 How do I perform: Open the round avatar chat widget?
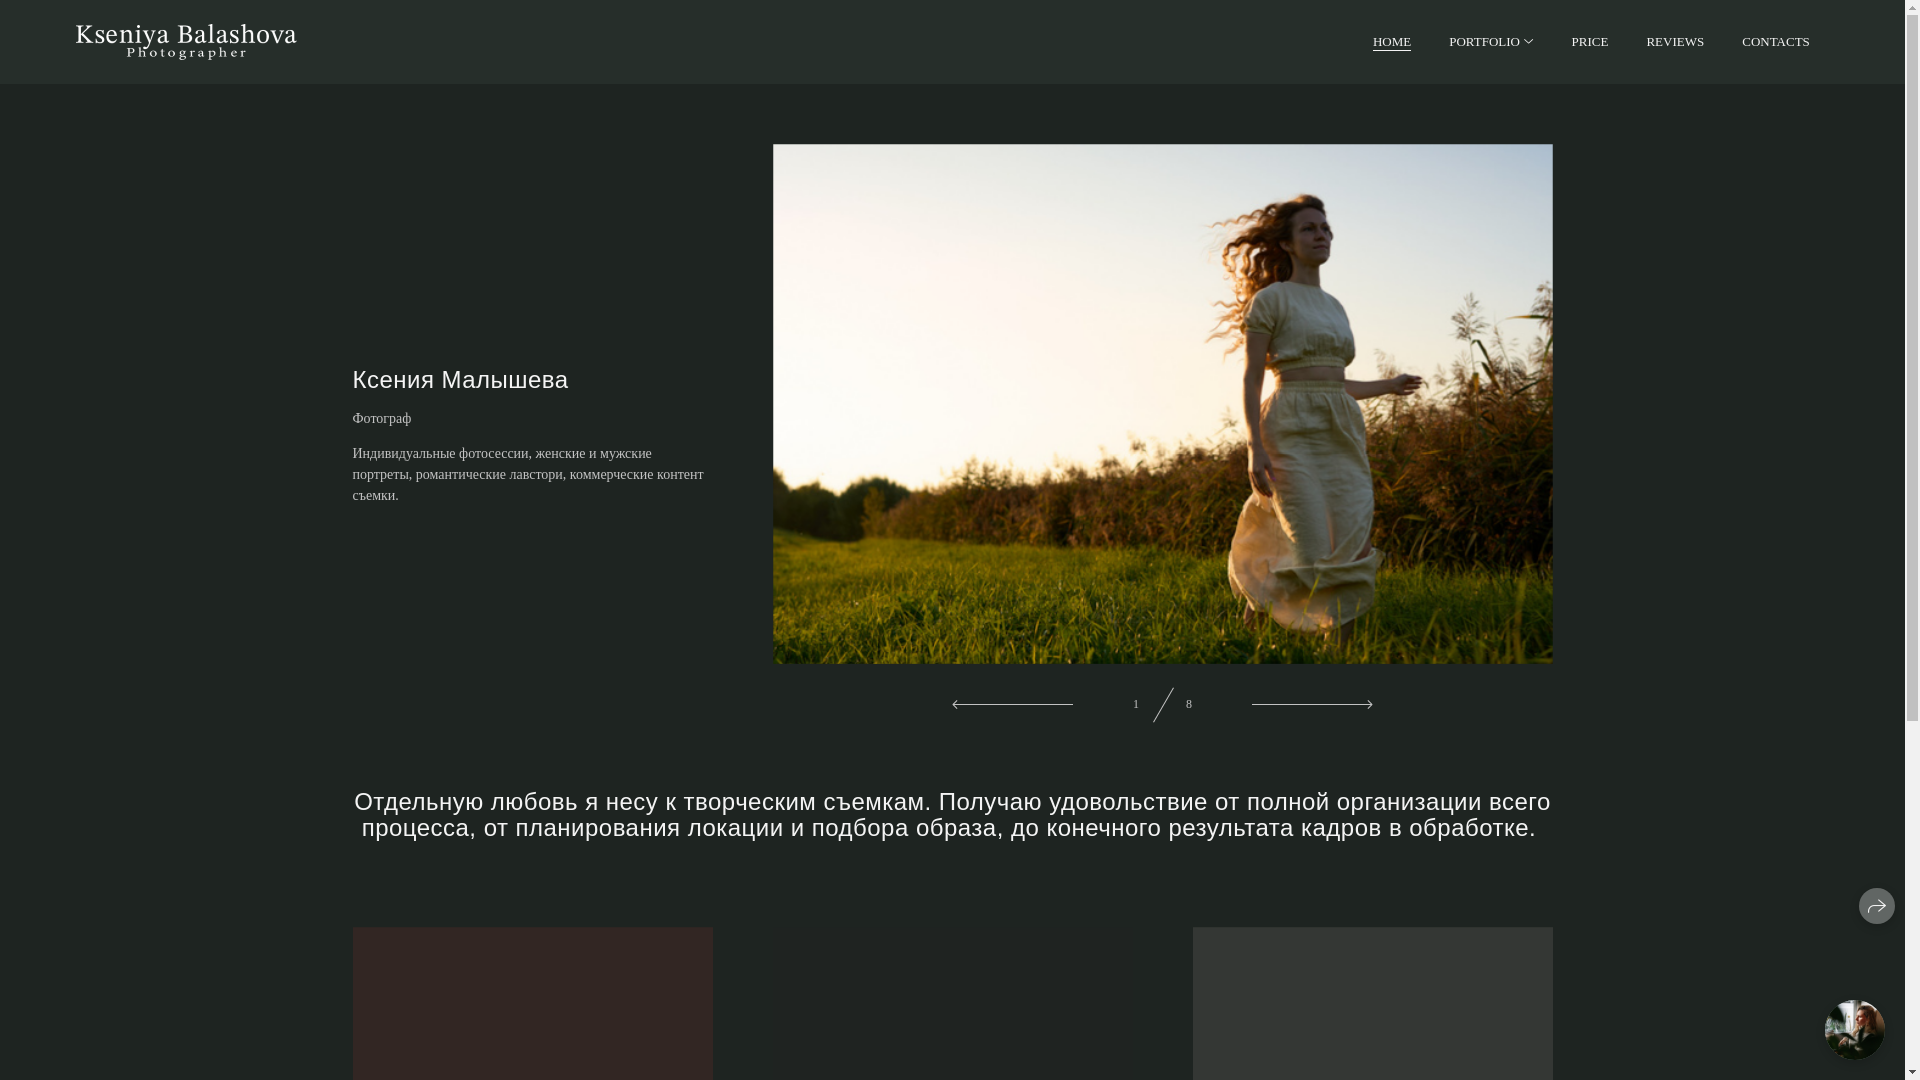point(1854,1029)
